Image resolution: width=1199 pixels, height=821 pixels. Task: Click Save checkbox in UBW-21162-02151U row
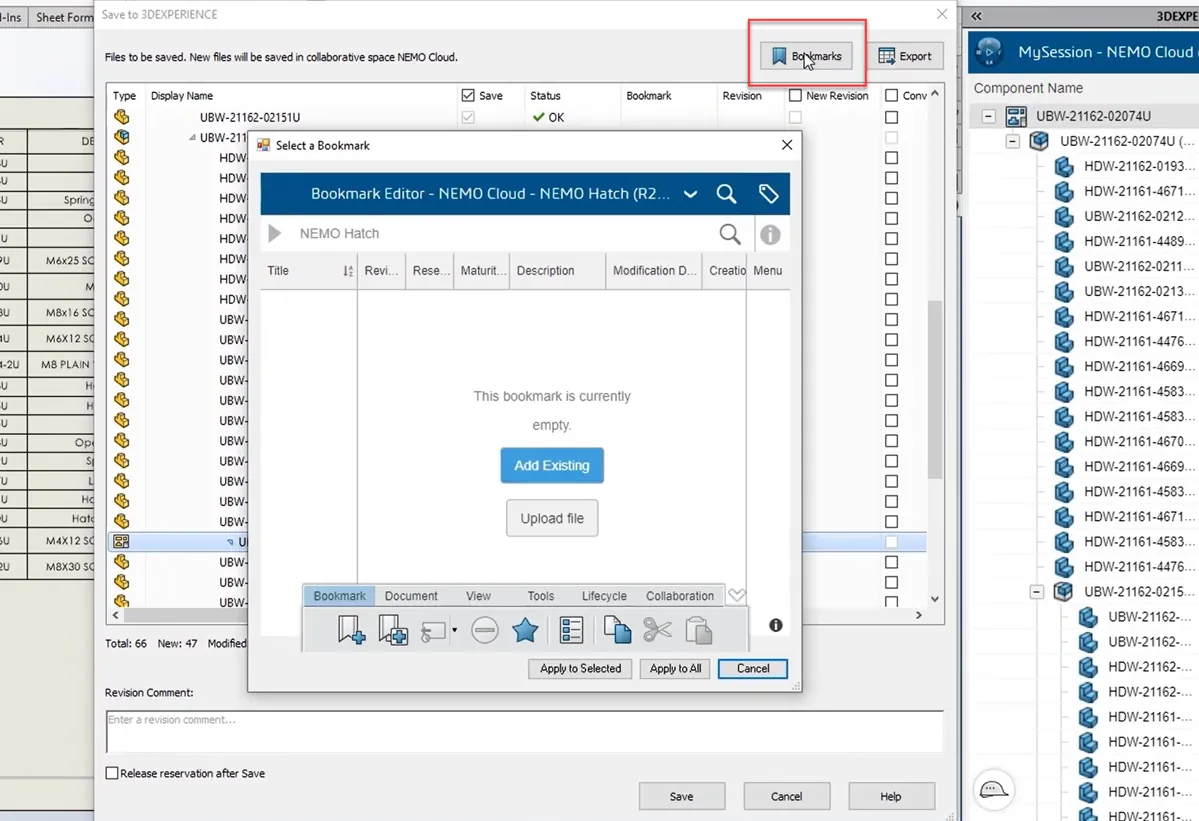(x=468, y=117)
